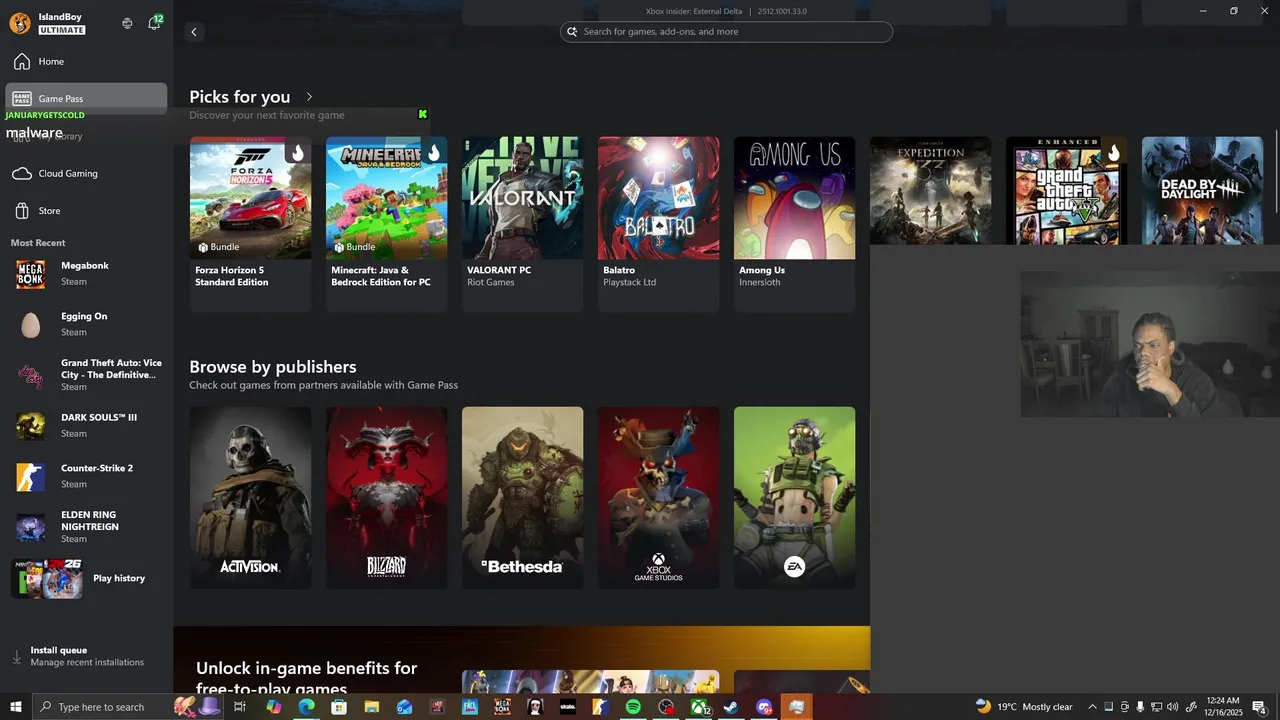
Task: Launch Egging On from Most Recent list
Action: click(x=86, y=324)
